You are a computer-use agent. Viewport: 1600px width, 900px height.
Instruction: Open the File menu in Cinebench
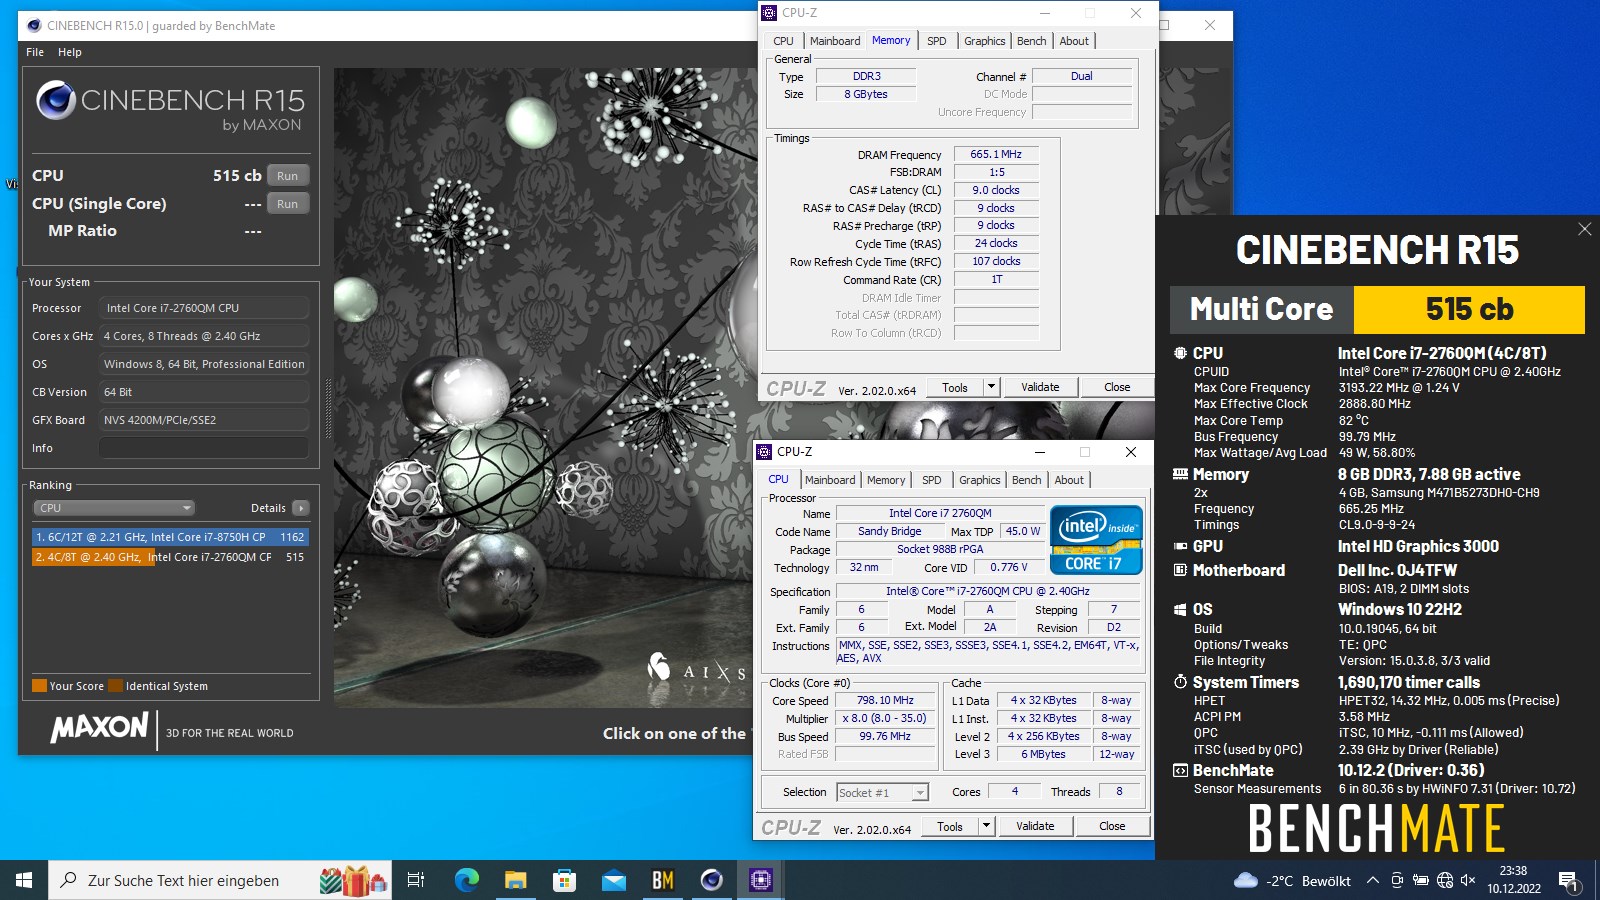[x=35, y=52]
